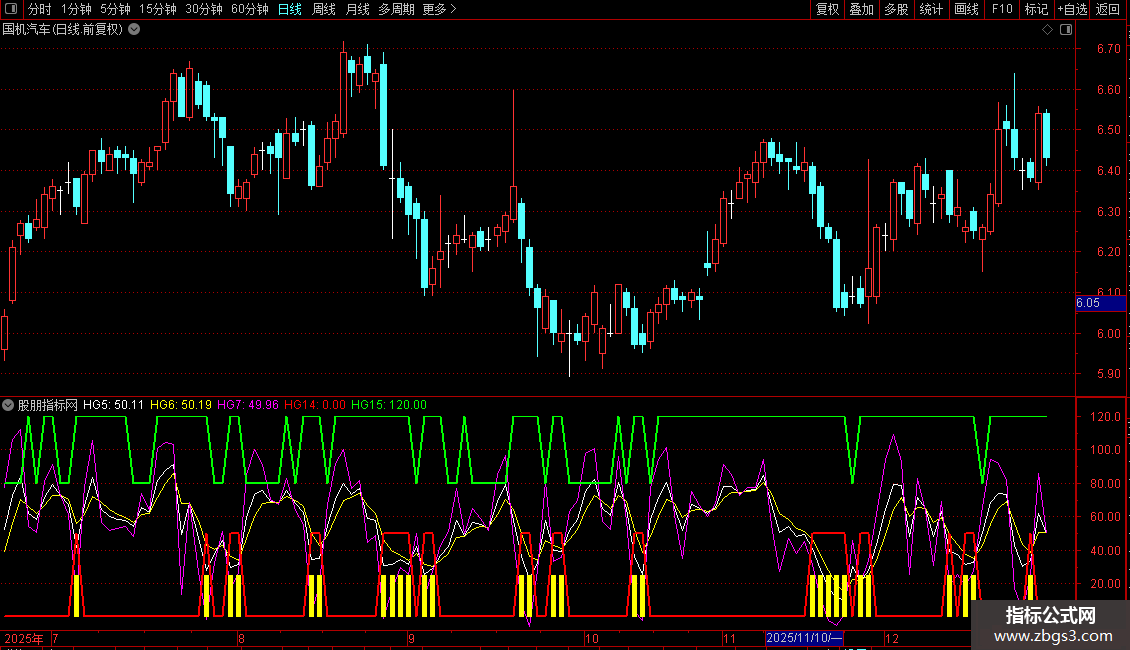Viewport: 1130px width, 650px height.
Task: Switch to 月线 monthly chart
Action: [x=357, y=9]
